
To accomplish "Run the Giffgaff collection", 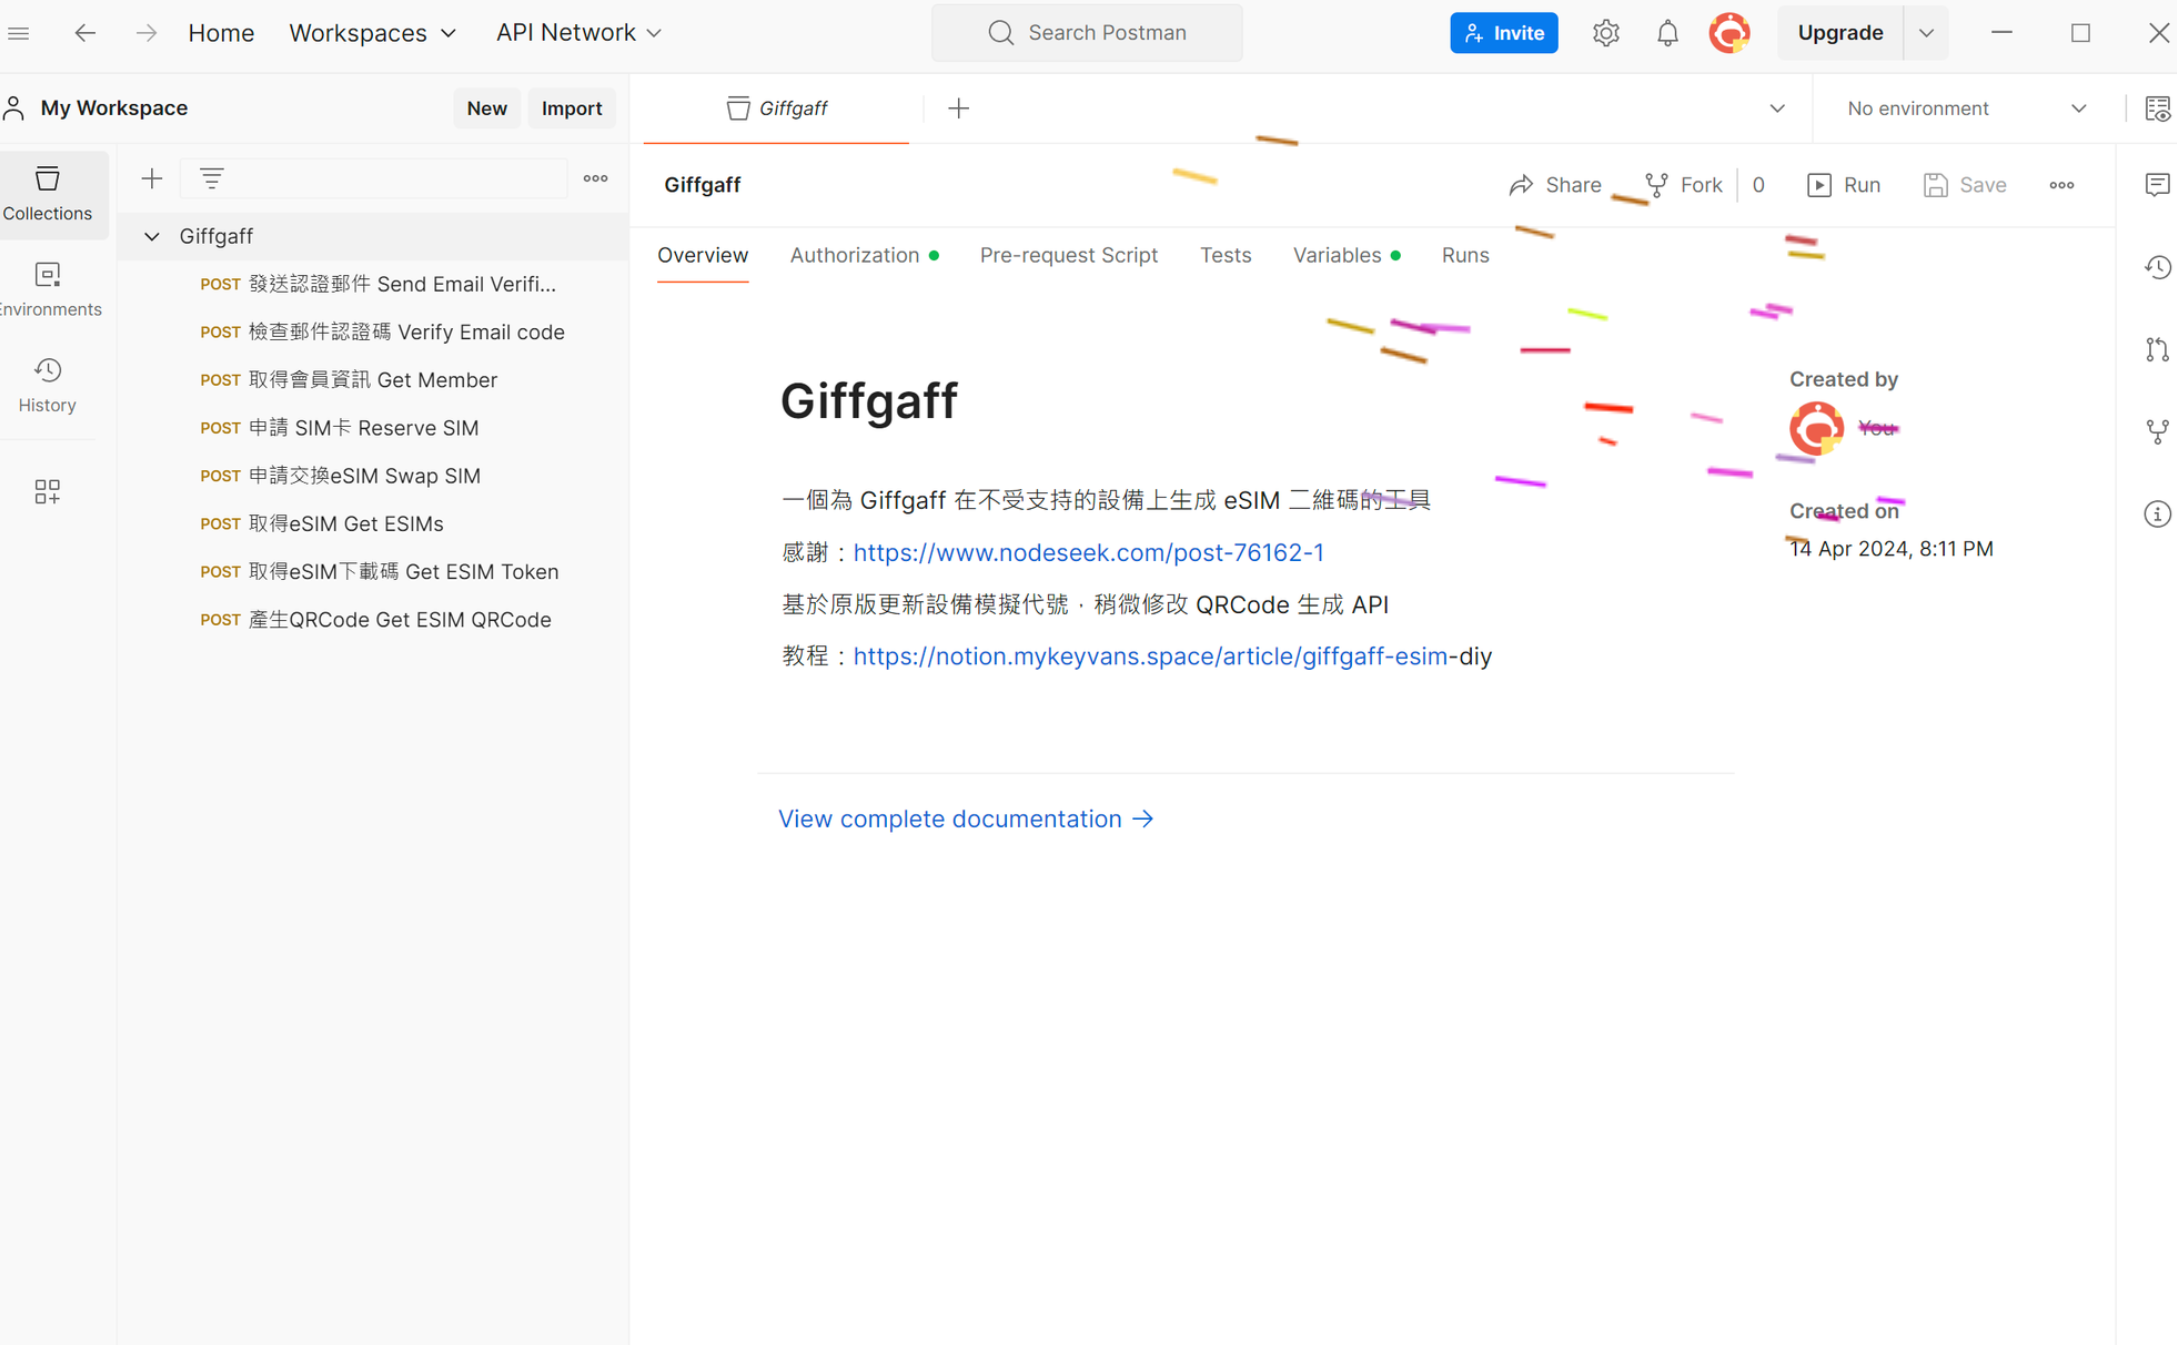I will point(1844,185).
